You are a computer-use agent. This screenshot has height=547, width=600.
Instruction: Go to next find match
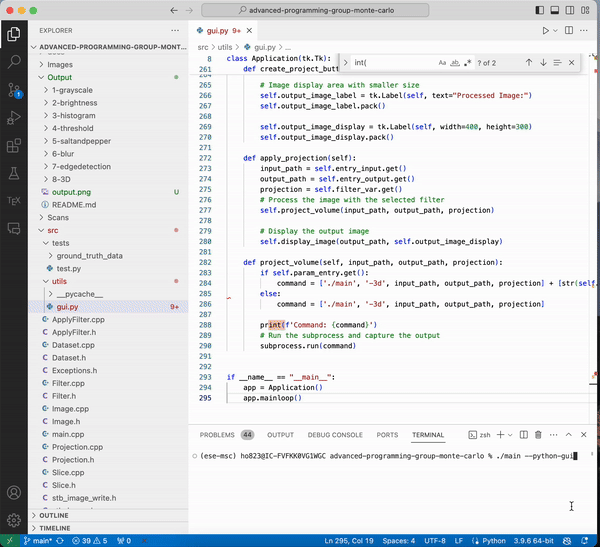tap(543, 62)
